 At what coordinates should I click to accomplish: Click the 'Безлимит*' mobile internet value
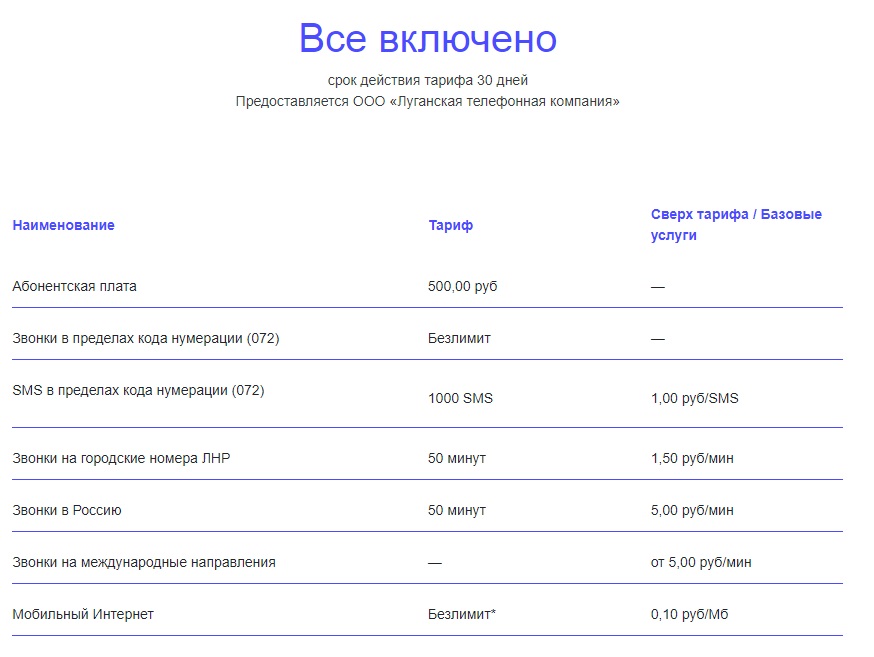click(462, 614)
